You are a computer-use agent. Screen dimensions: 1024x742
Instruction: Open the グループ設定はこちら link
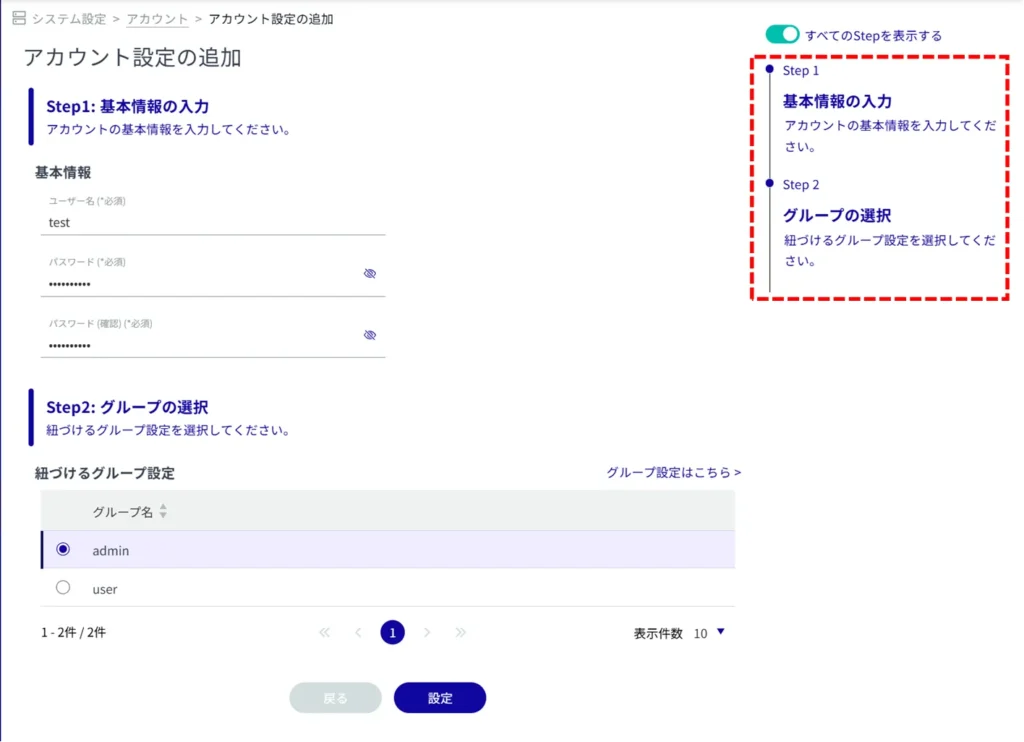pyautogui.click(x=673, y=472)
